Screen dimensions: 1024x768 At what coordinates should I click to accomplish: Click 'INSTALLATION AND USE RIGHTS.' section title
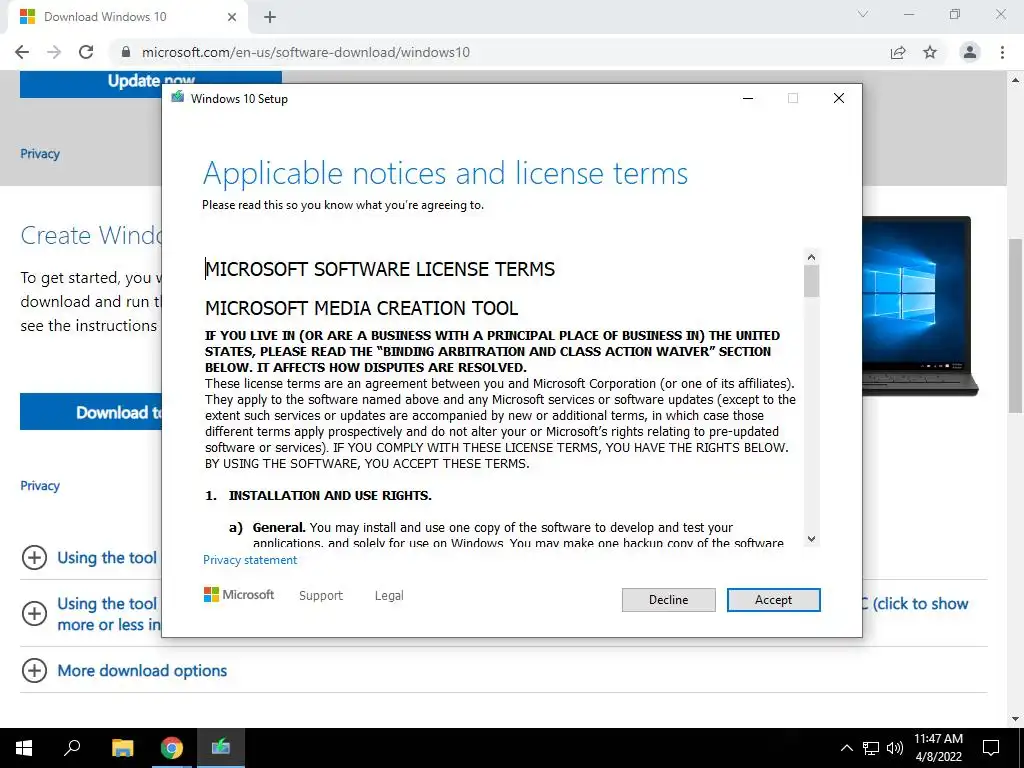point(330,496)
